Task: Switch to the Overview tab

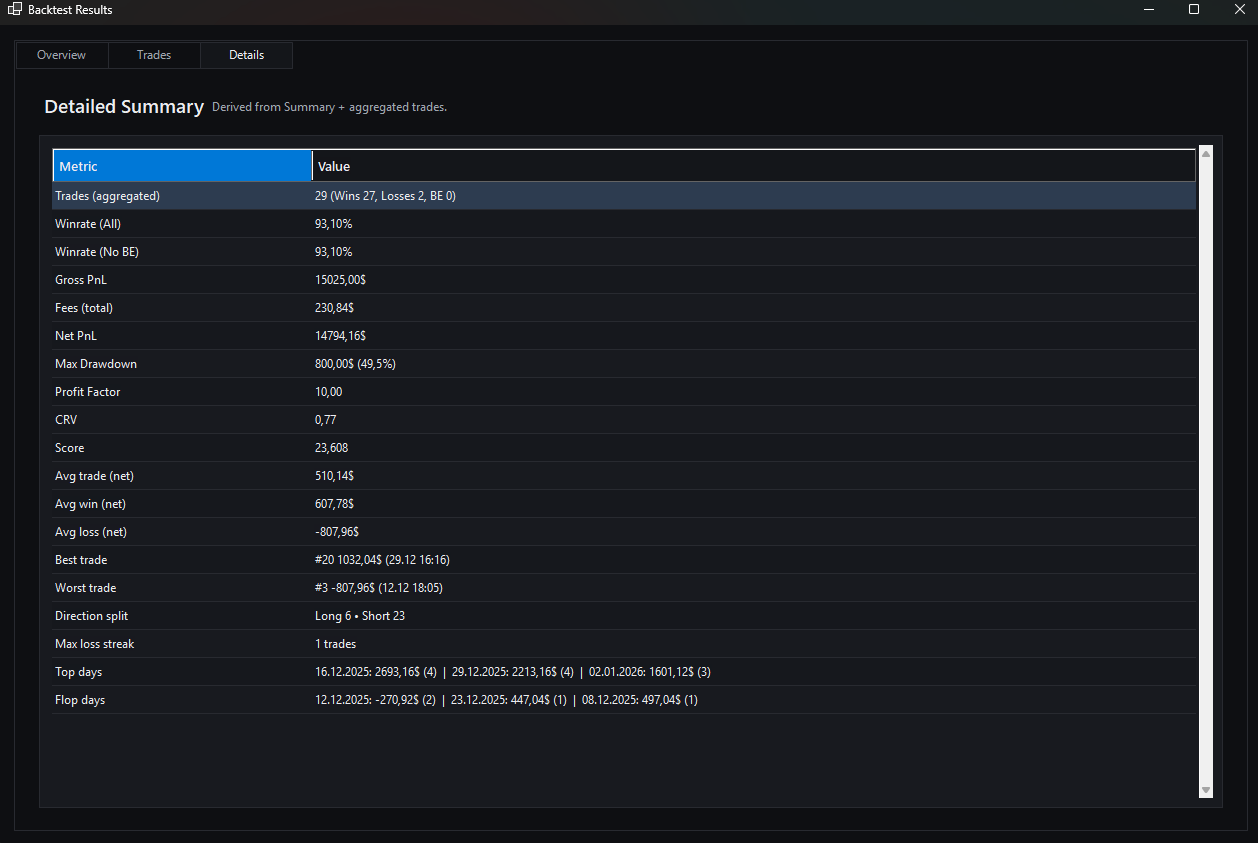Action: [x=62, y=55]
